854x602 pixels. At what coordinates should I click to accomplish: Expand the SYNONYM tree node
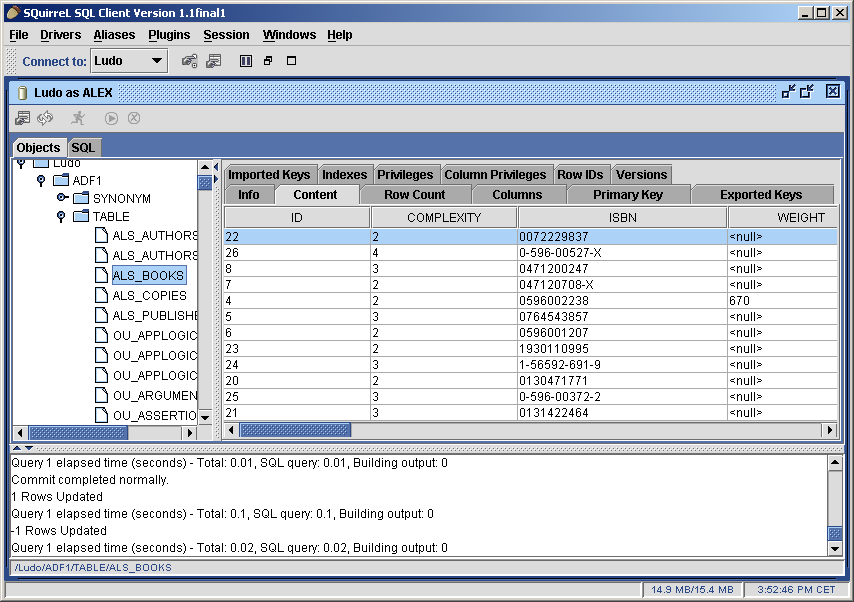pyautogui.click(x=61, y=198)
